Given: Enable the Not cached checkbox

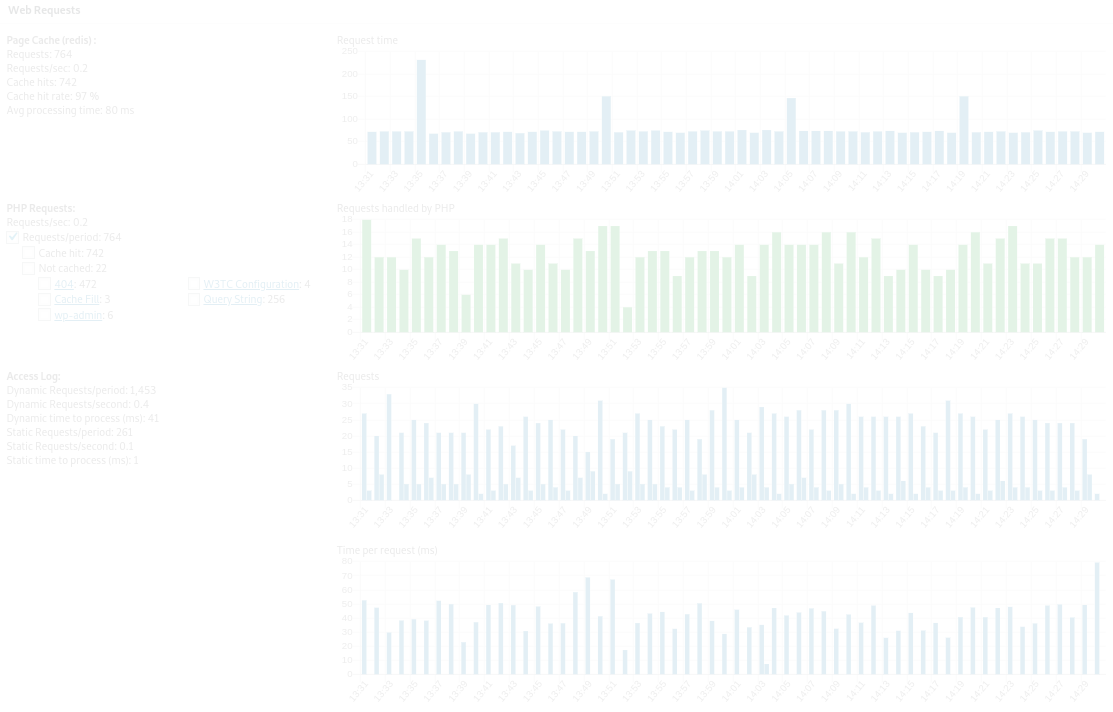Looking at the screenshot, I should tap(29, 268).
